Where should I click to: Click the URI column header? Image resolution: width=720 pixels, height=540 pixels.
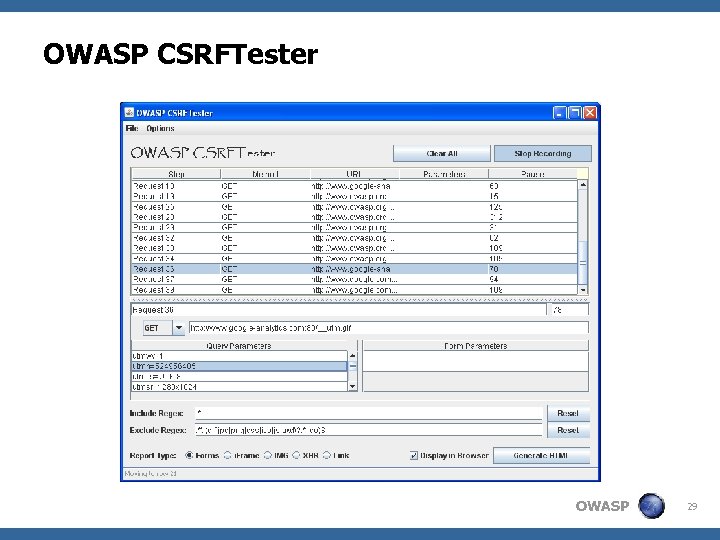[x=354, y=174]
